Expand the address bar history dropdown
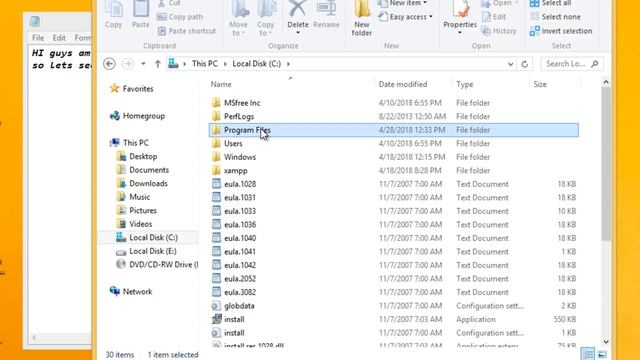Image resolution: width=640 pixels, height=360 pixels. tap(510, 64)
